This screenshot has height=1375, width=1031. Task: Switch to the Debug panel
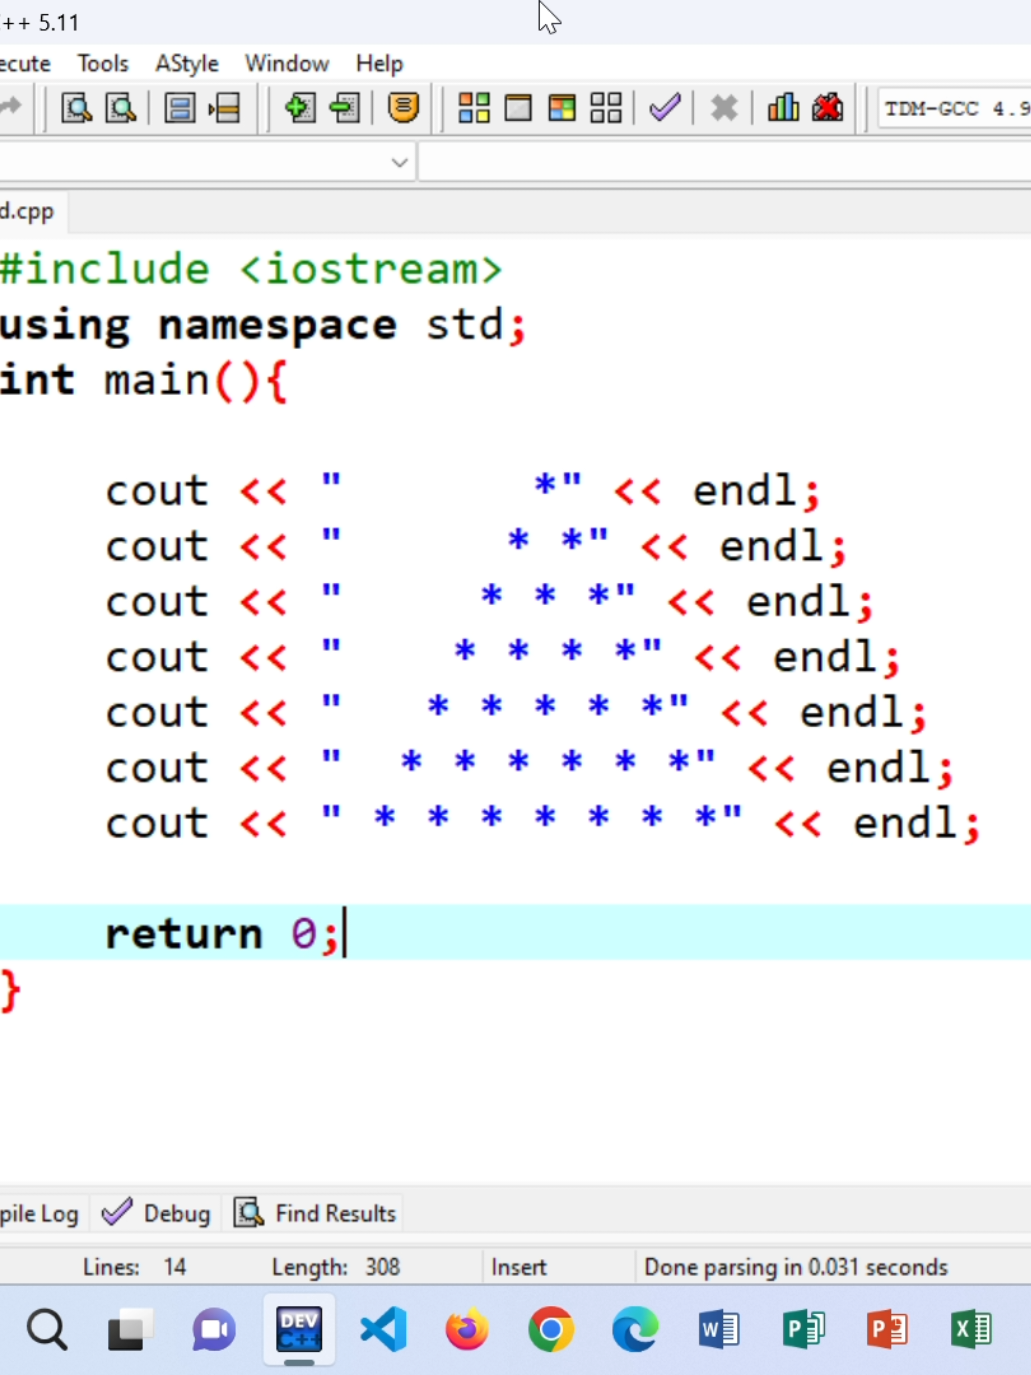pos(155,1213)
